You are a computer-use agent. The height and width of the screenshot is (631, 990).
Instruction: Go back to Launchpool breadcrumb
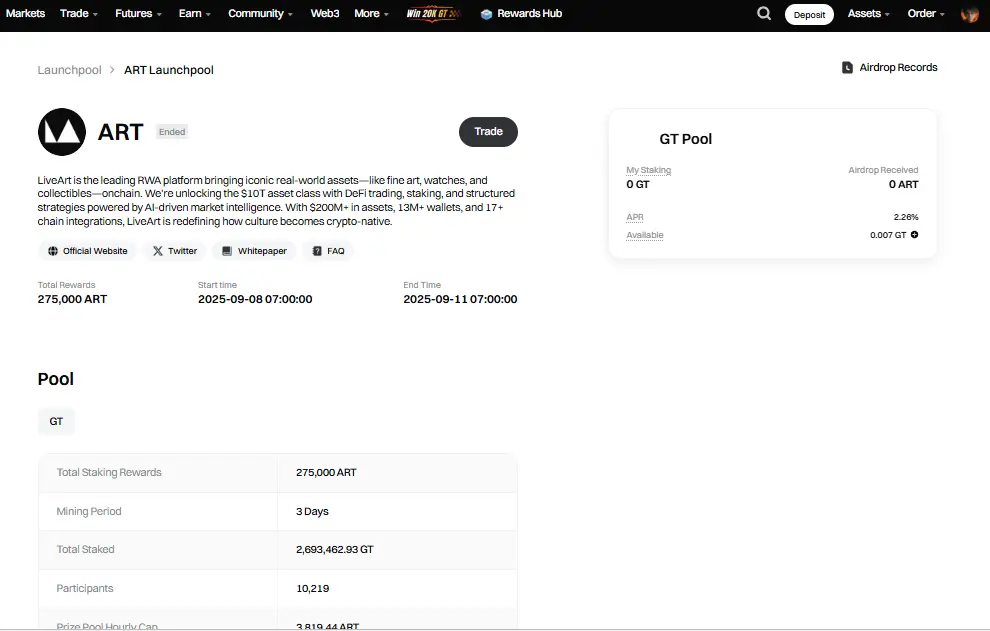coord(69,70)
